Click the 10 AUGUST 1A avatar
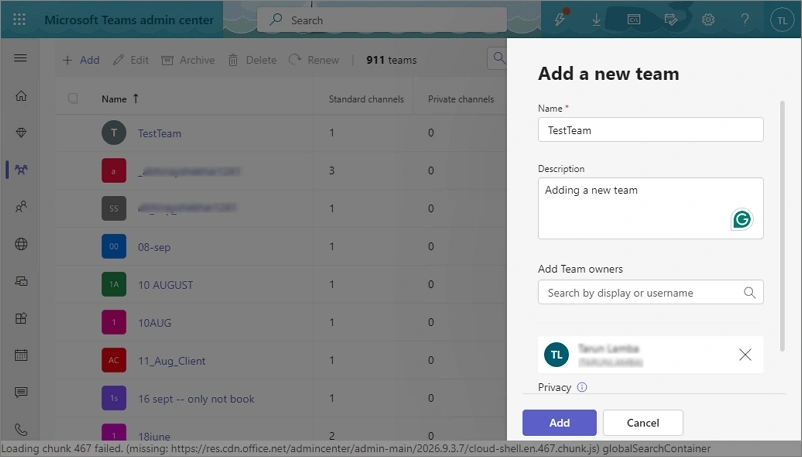Screen dimensions: 802x457 pos(114,285)
